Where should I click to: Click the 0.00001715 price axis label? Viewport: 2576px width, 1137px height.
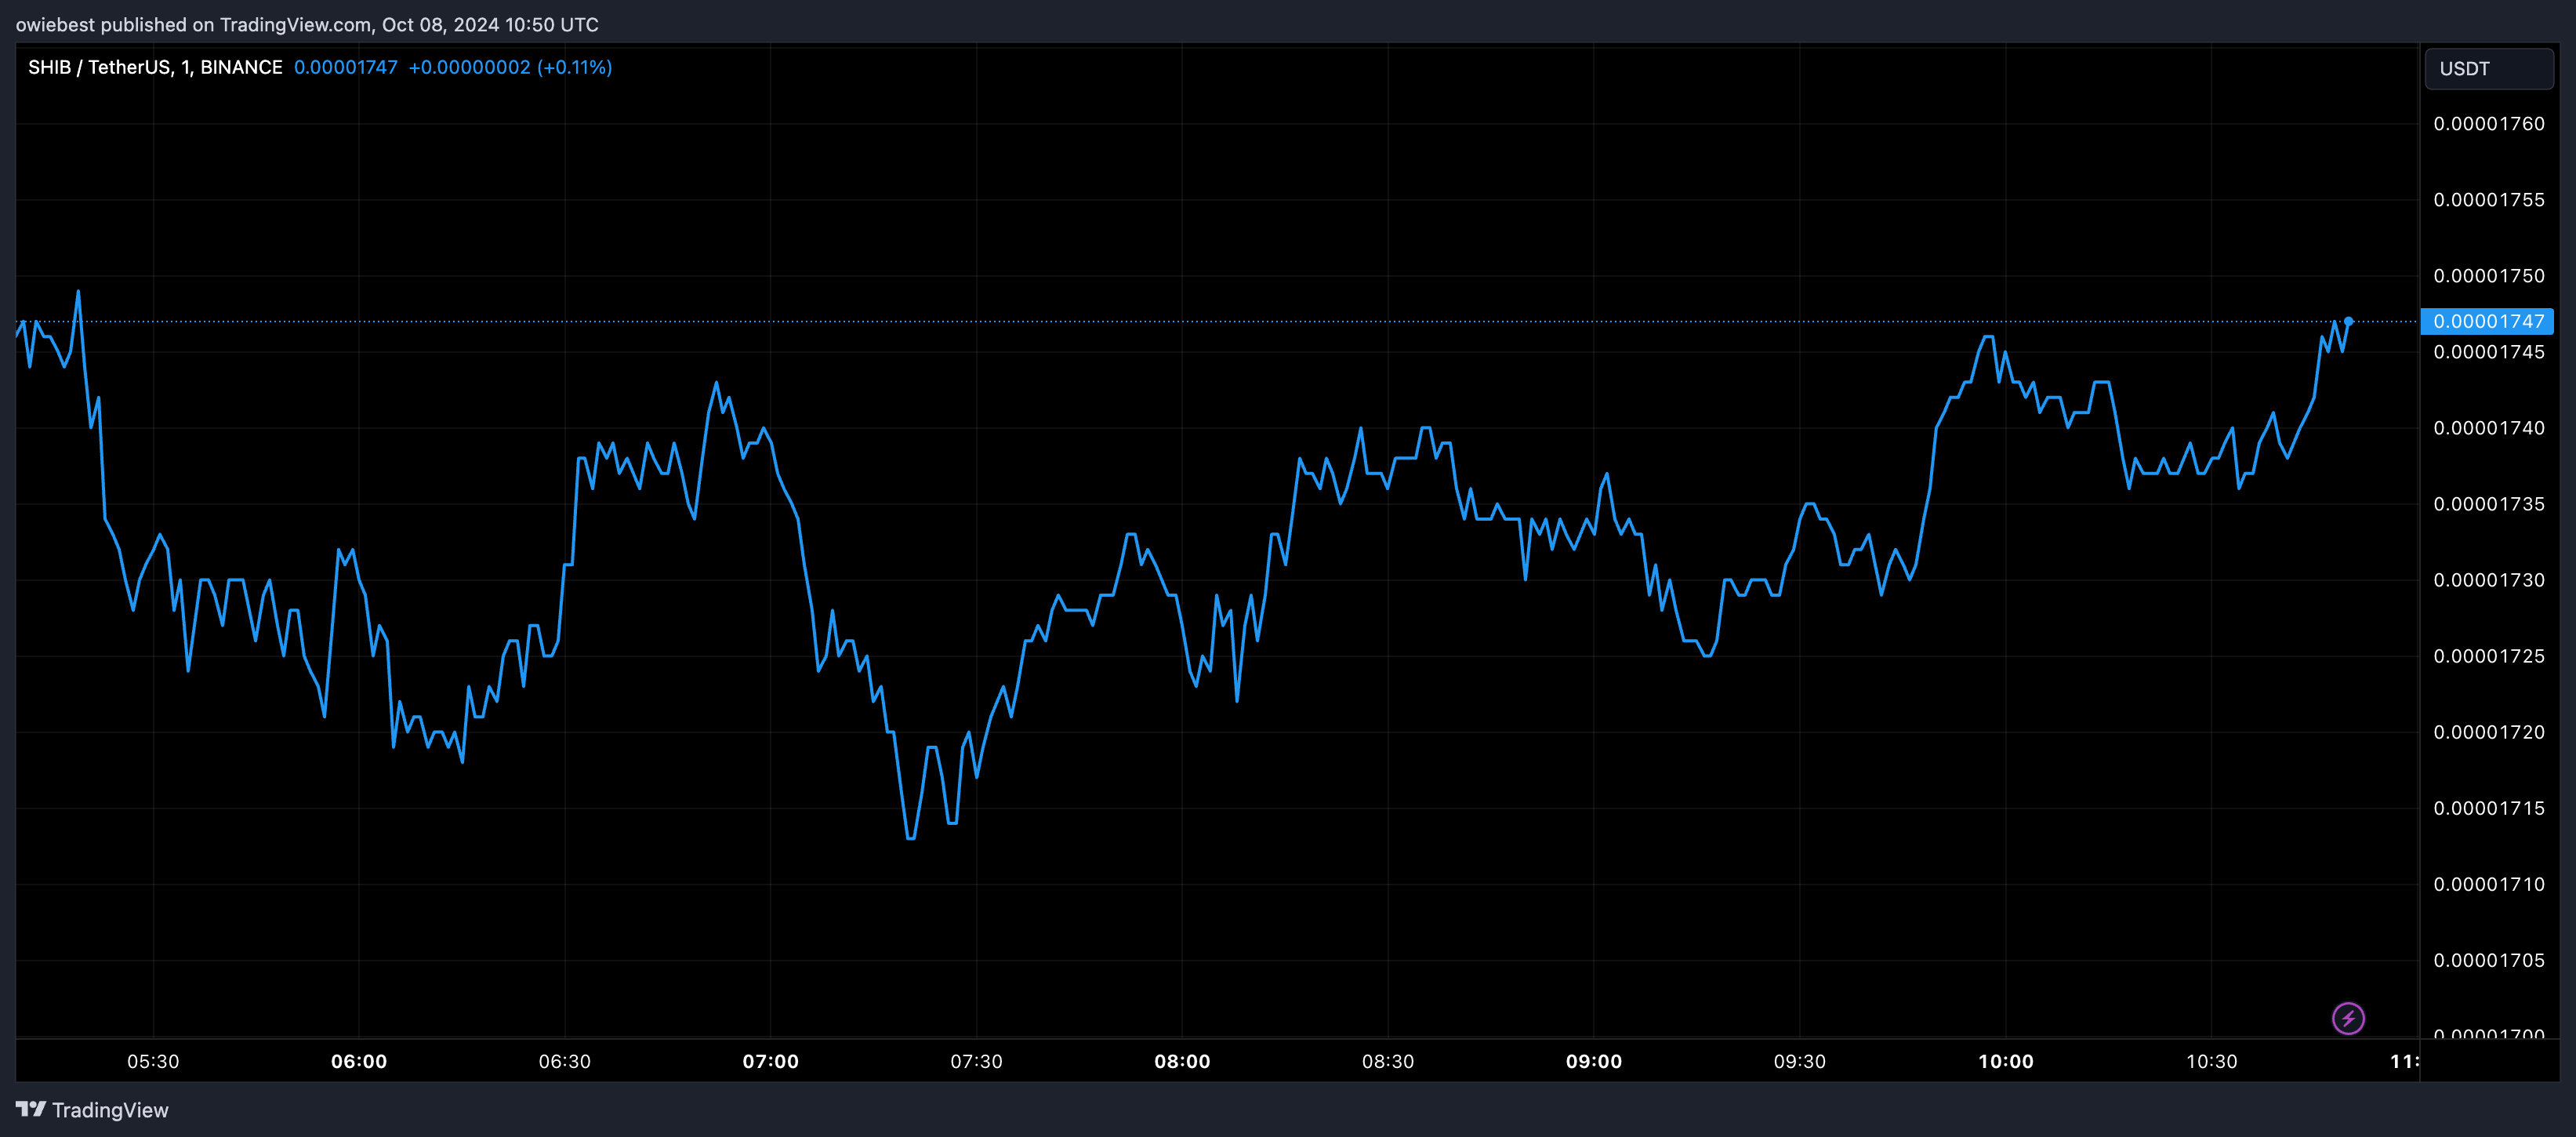[x=2489, y=808]
